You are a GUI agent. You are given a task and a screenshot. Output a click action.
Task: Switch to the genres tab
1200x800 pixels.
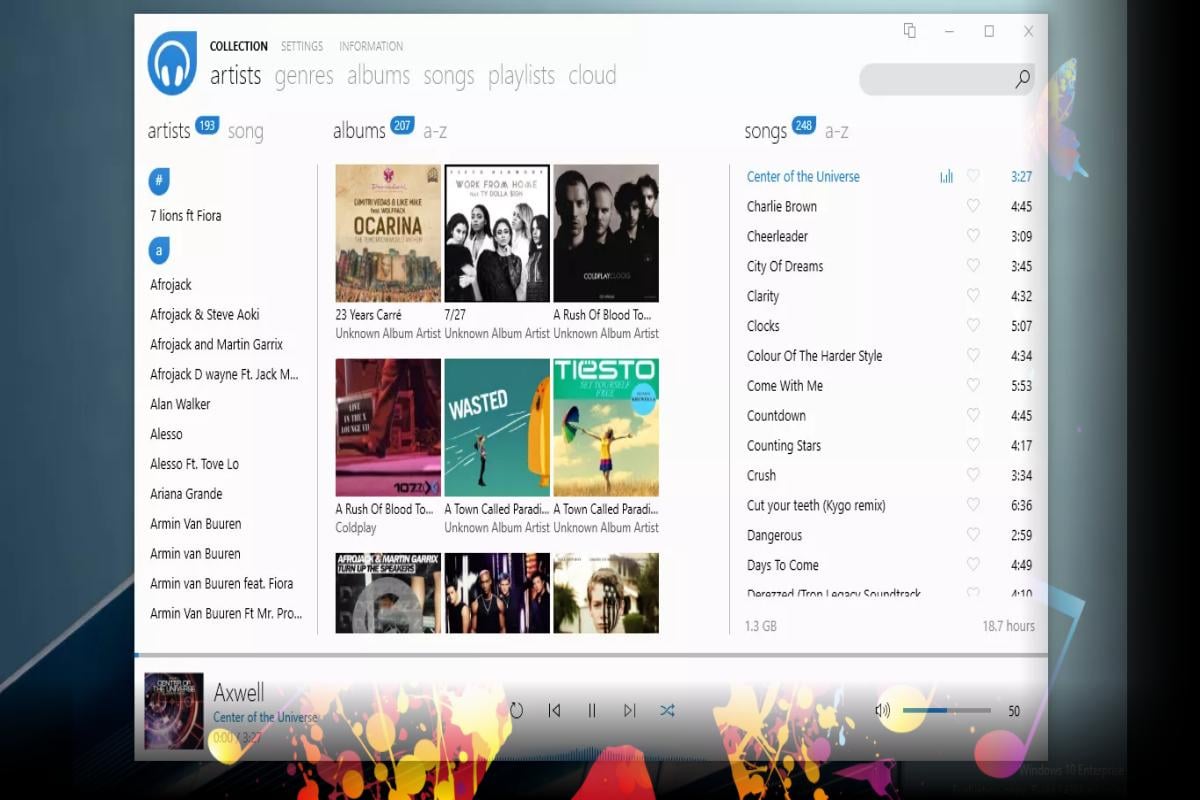tap(304, 76)
